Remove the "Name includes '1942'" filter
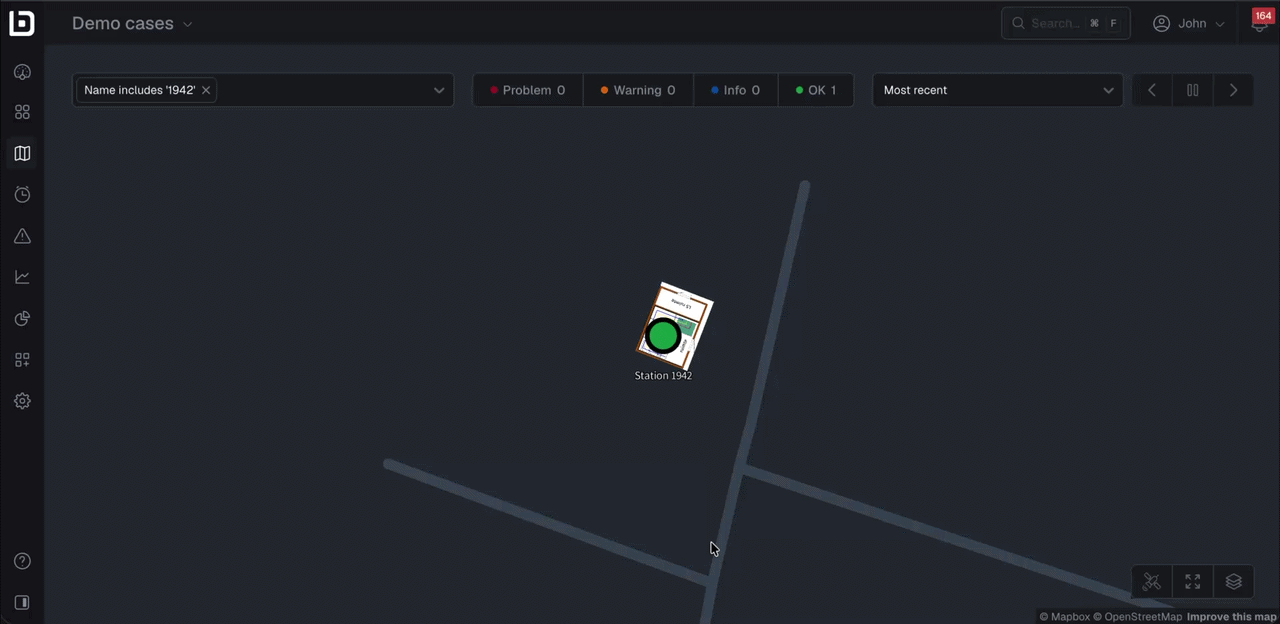The width and height of the screenshot is (1280, 624). tap(206, 90)
